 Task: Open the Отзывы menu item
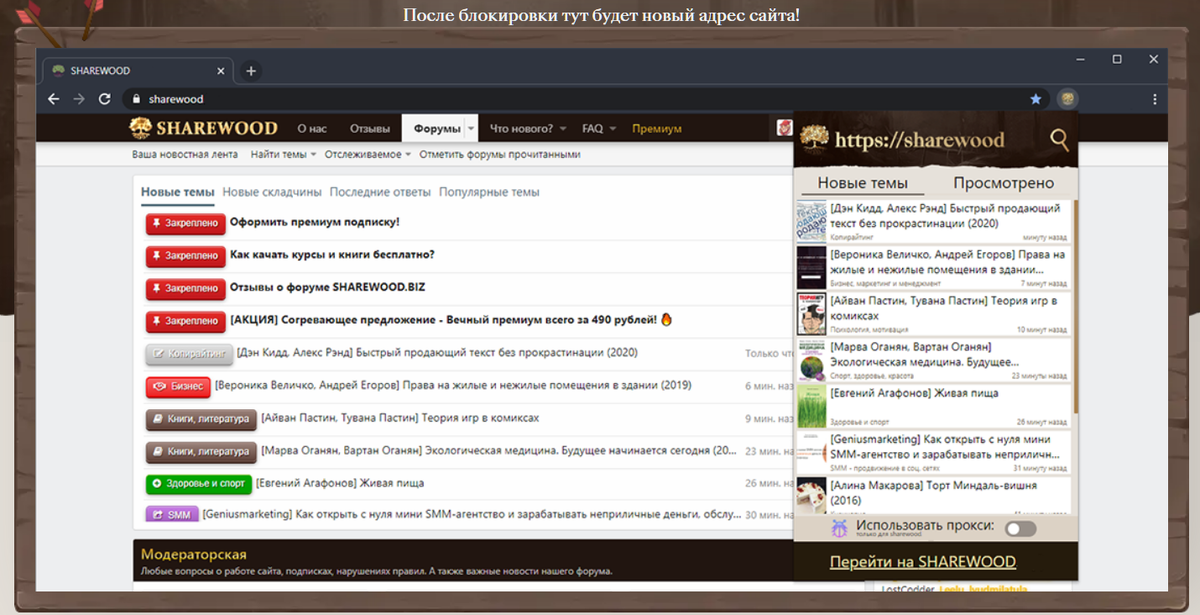tap(369, 129)
